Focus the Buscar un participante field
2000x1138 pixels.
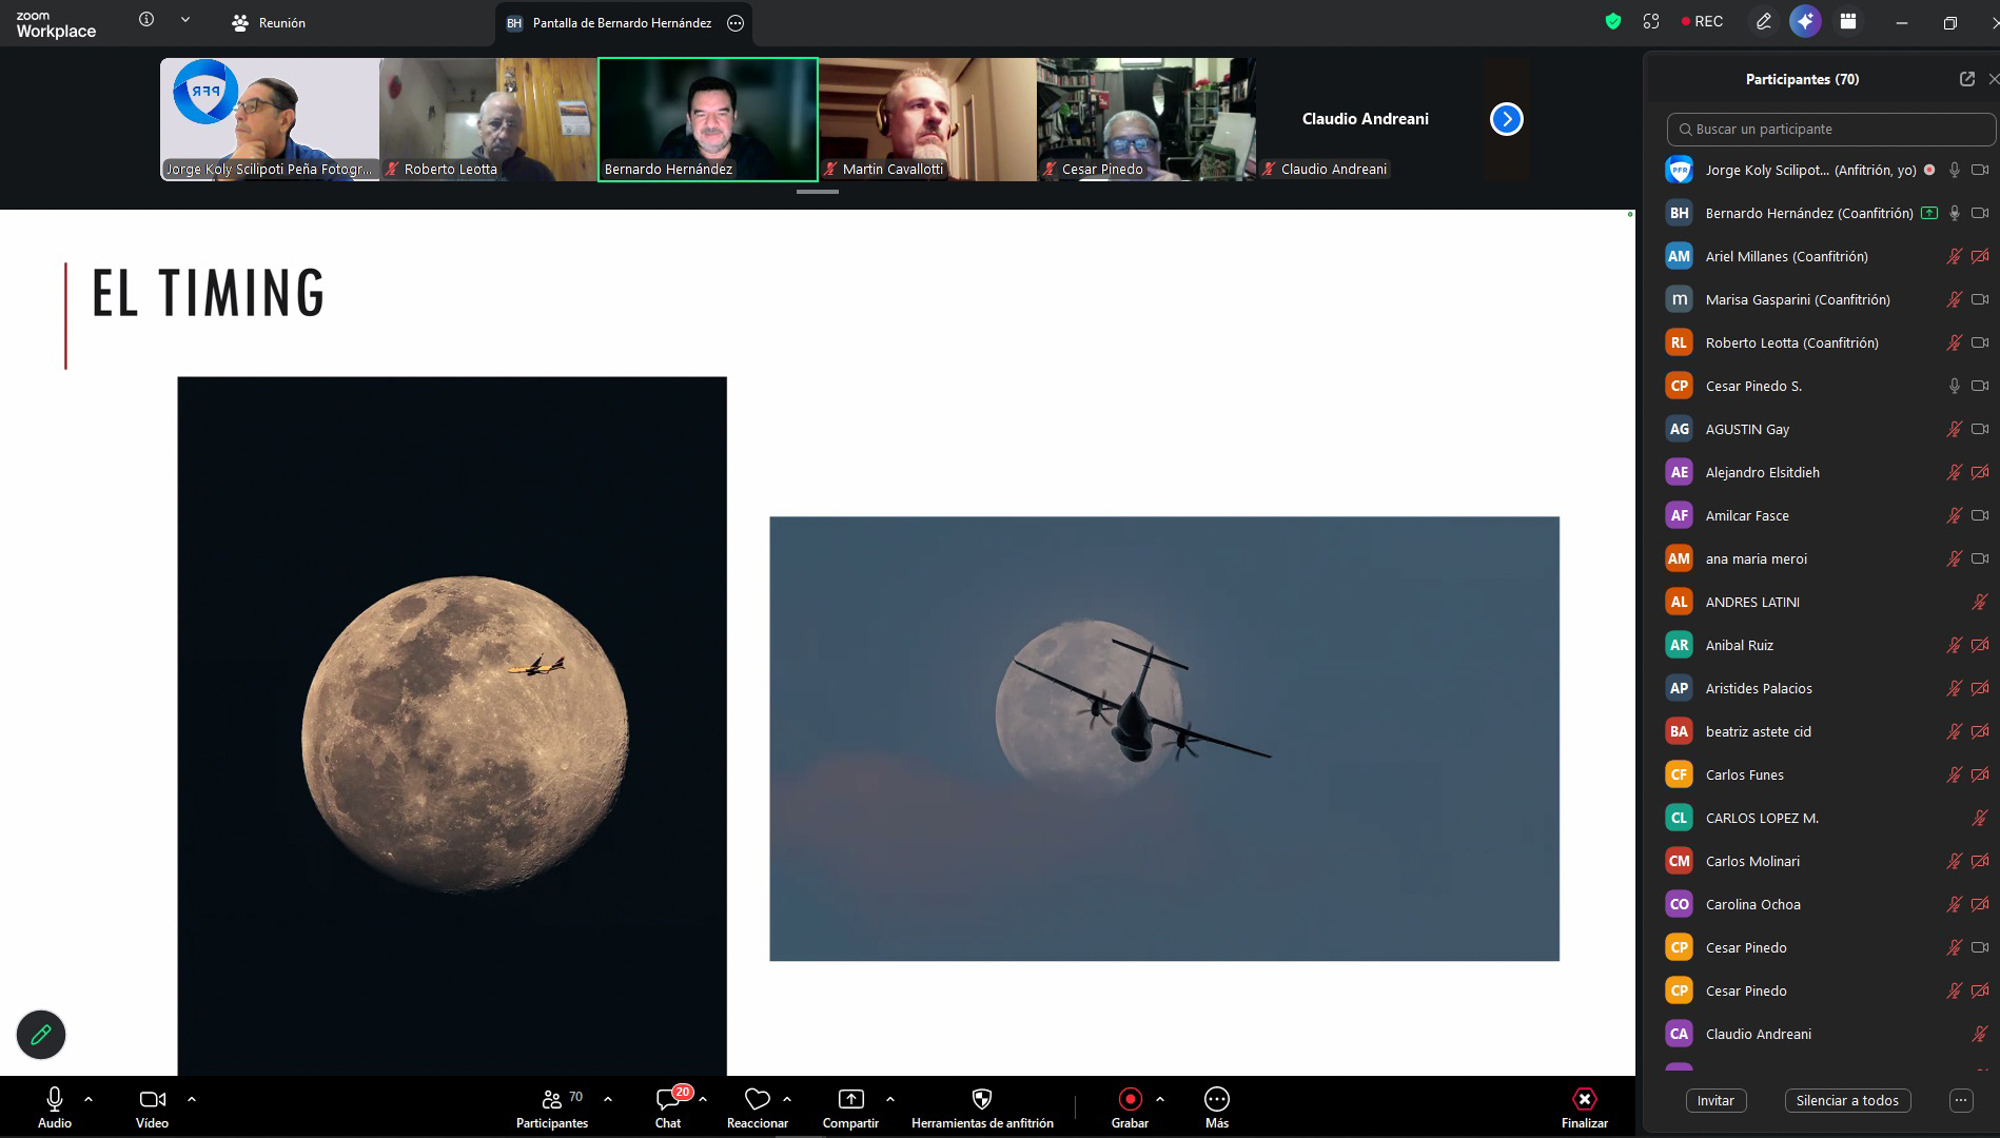click(1831, 129)
